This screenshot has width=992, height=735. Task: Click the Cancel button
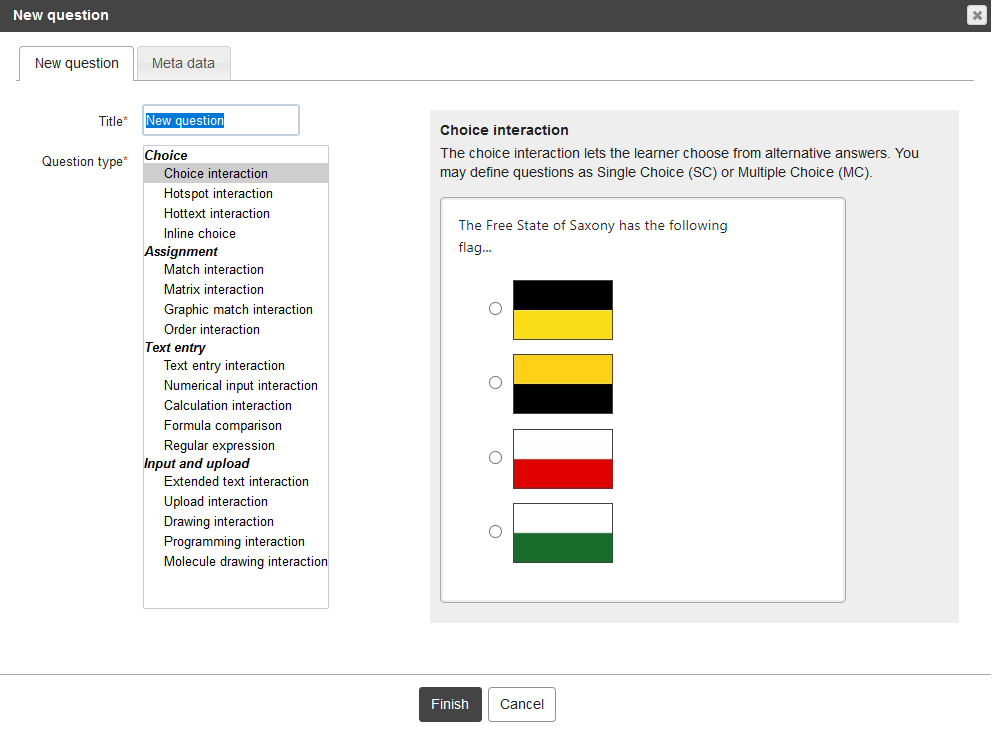pyautogui.click(x=521, y=704)
